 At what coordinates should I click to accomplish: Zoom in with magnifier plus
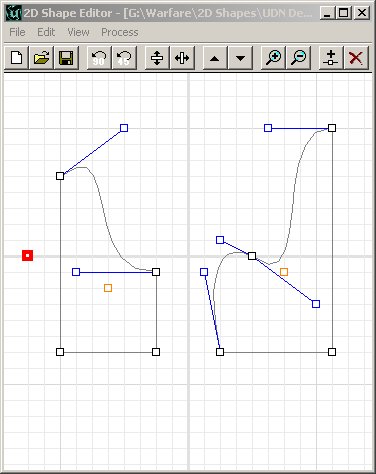click(x=273, y=58)
